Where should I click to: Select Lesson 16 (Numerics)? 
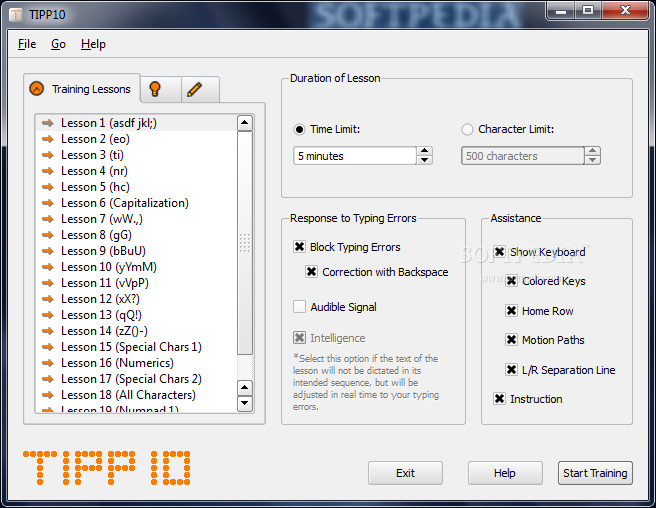[x=136, y=363]
